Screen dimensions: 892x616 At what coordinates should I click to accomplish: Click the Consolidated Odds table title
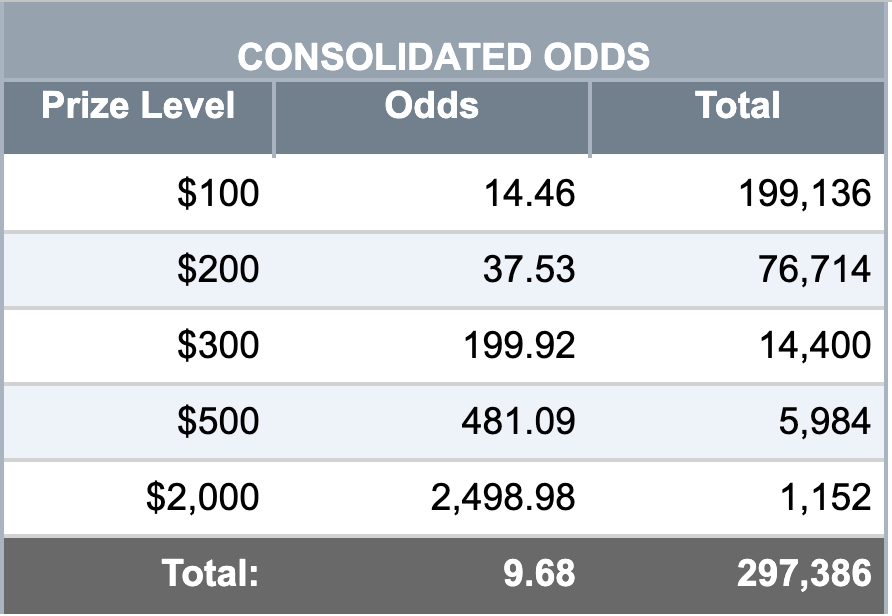[x=444, y=57]
